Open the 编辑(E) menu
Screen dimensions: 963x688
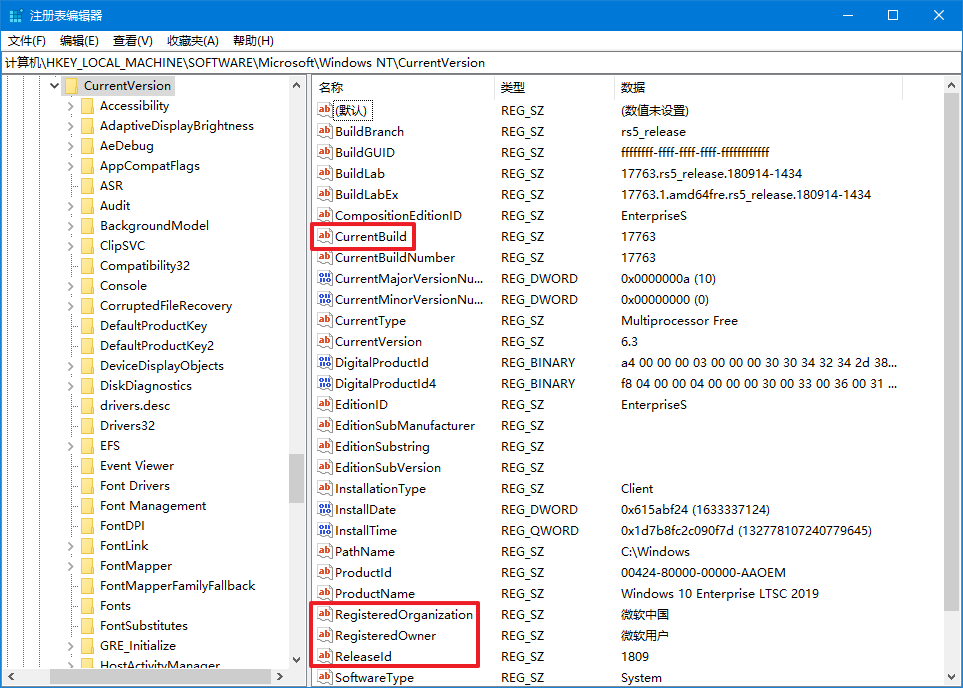pos(79,41)
